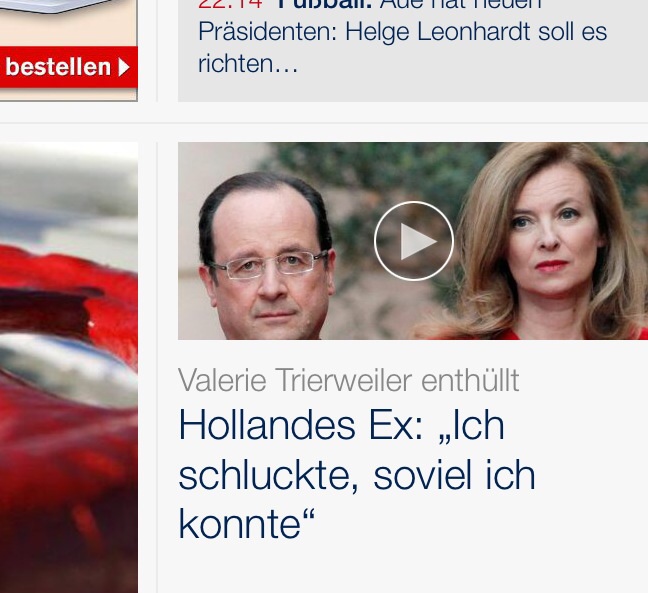Click the red bestellen button
Viewport: 648px width, 593px height.
[x=69, y=67]
